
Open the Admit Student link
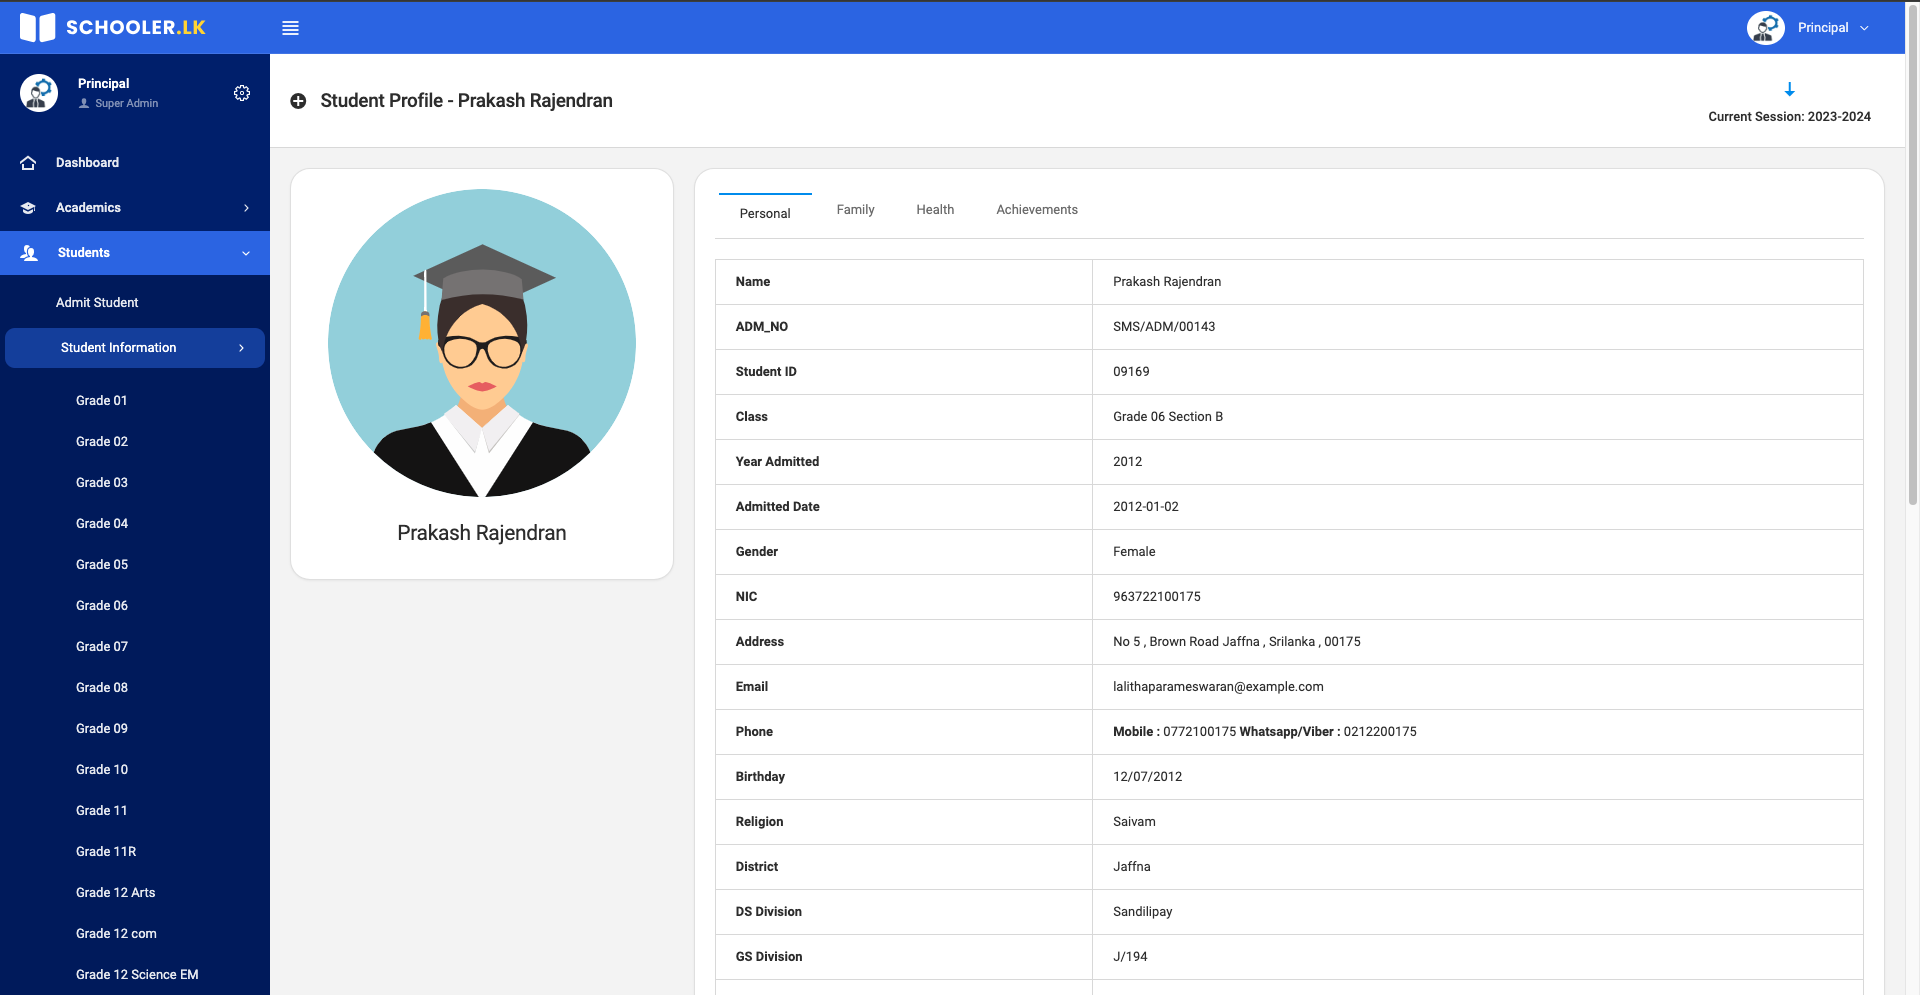(x=97, y=303)
